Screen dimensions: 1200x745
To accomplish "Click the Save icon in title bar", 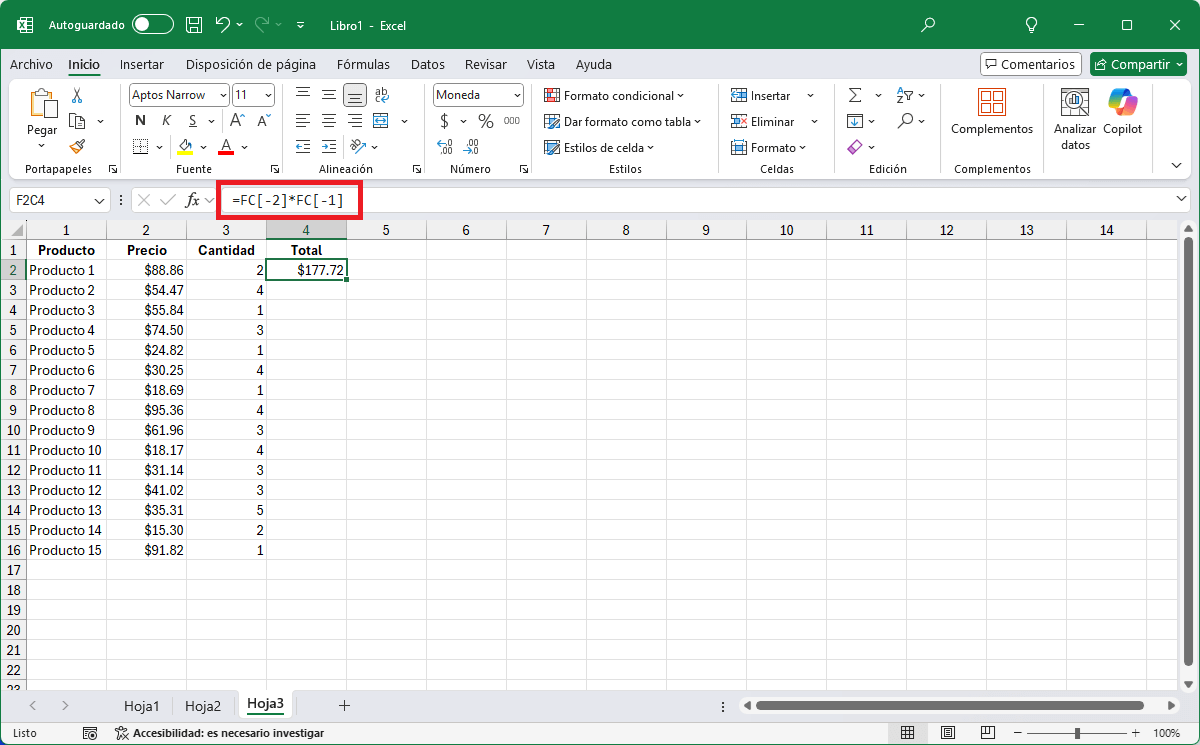I will pos(194,24).
